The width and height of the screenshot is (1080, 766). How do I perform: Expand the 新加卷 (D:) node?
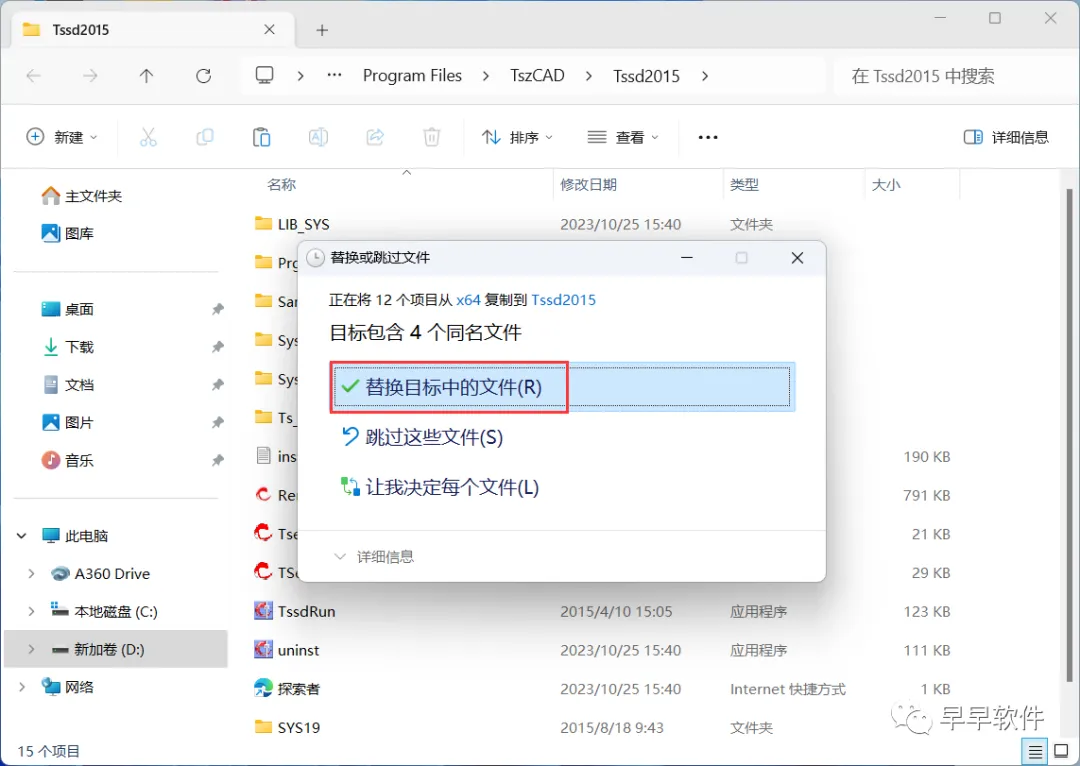tap(31, 649)
